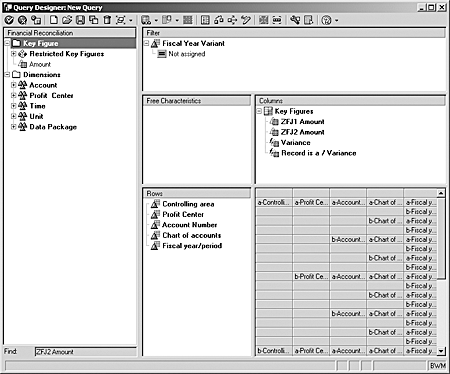Click the 'b-Profit Ce...' preview cell
Viewport: 450px width, 374px height.
[x=311, y=277]
